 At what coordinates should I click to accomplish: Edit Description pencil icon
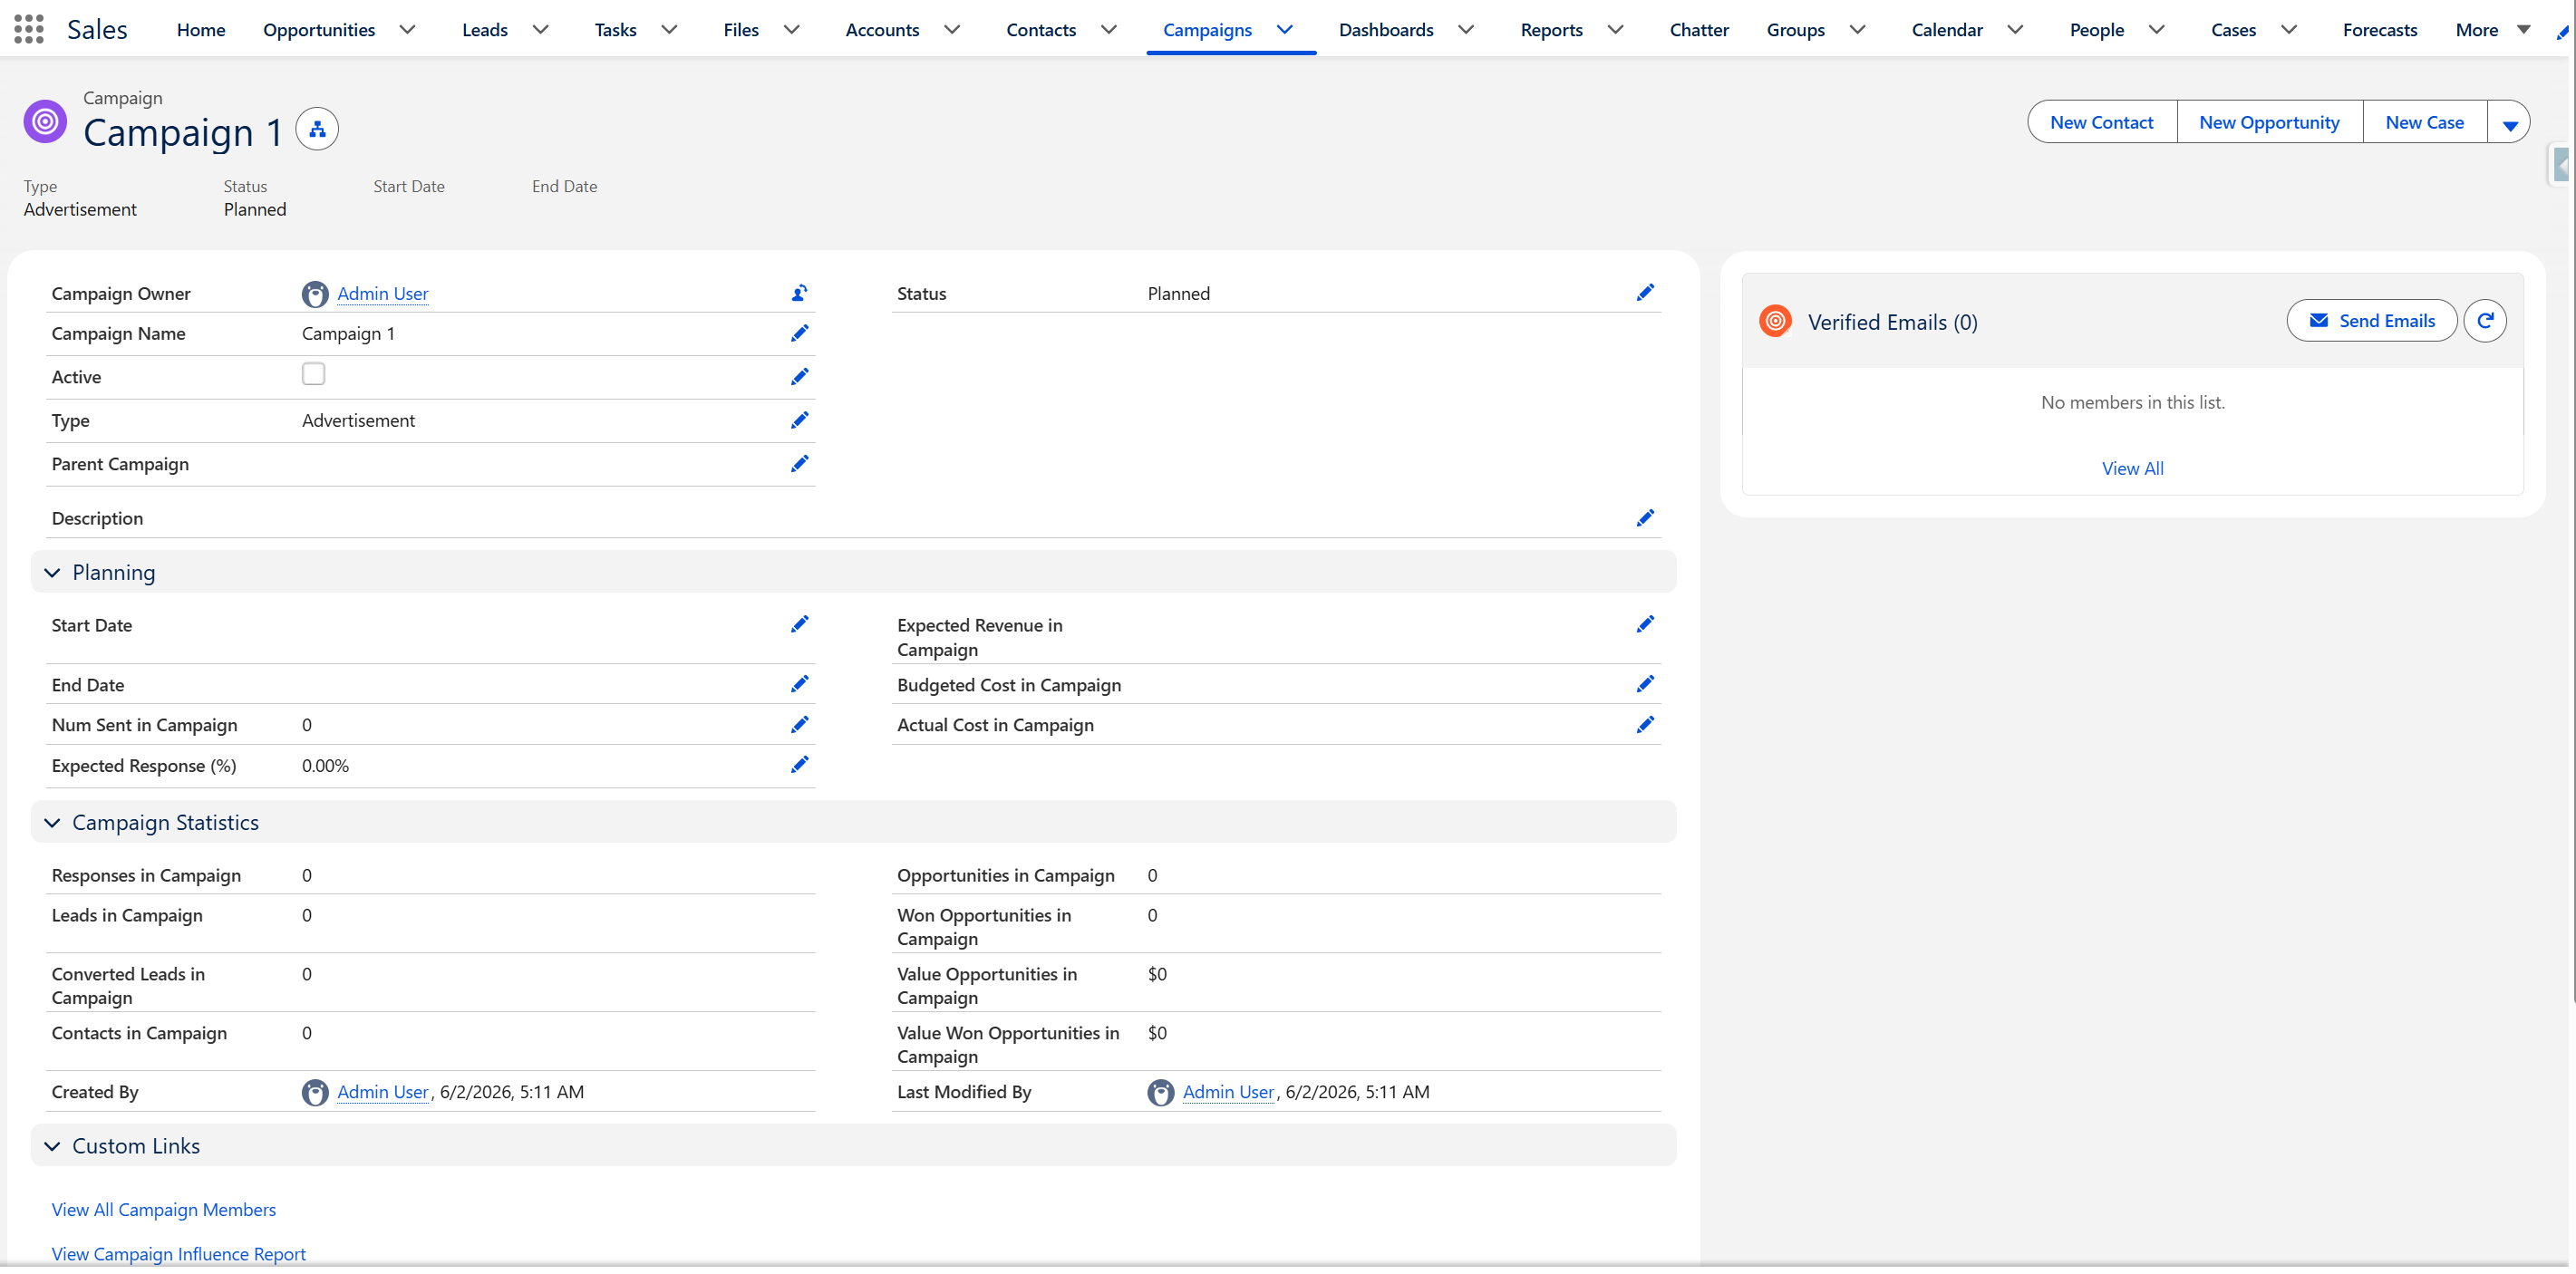click(x=1646, y=518)
